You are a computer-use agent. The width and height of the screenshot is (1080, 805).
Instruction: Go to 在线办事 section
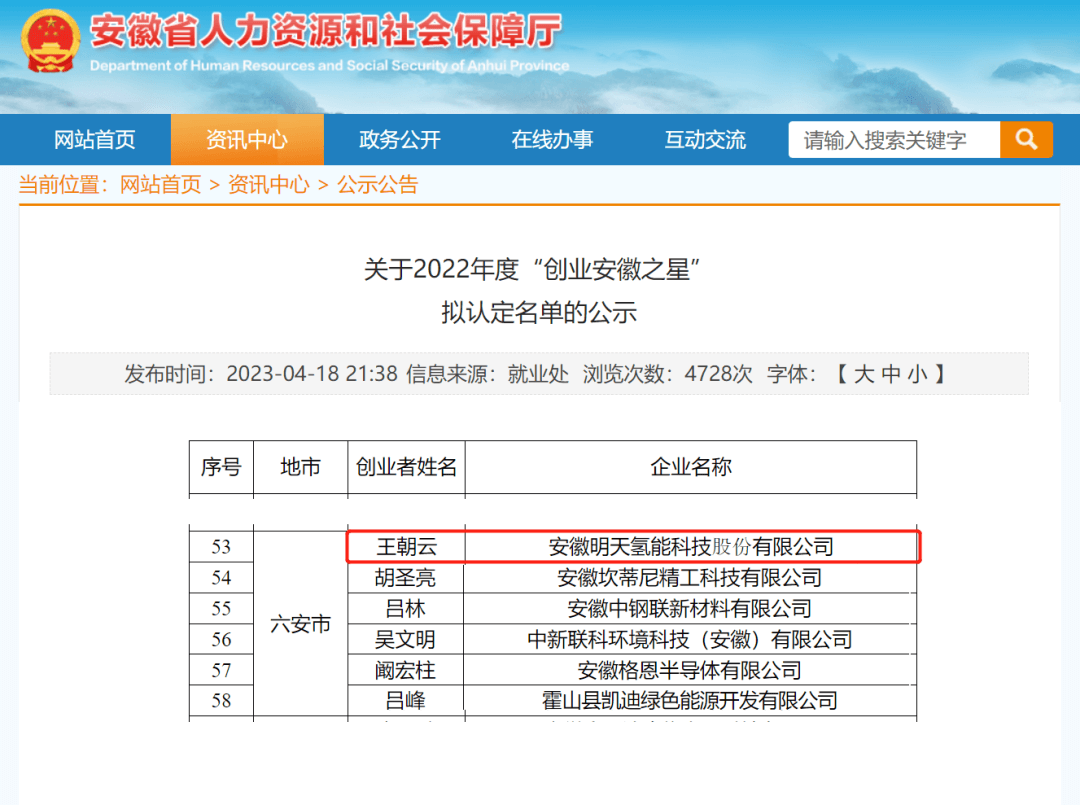(552, 140)
